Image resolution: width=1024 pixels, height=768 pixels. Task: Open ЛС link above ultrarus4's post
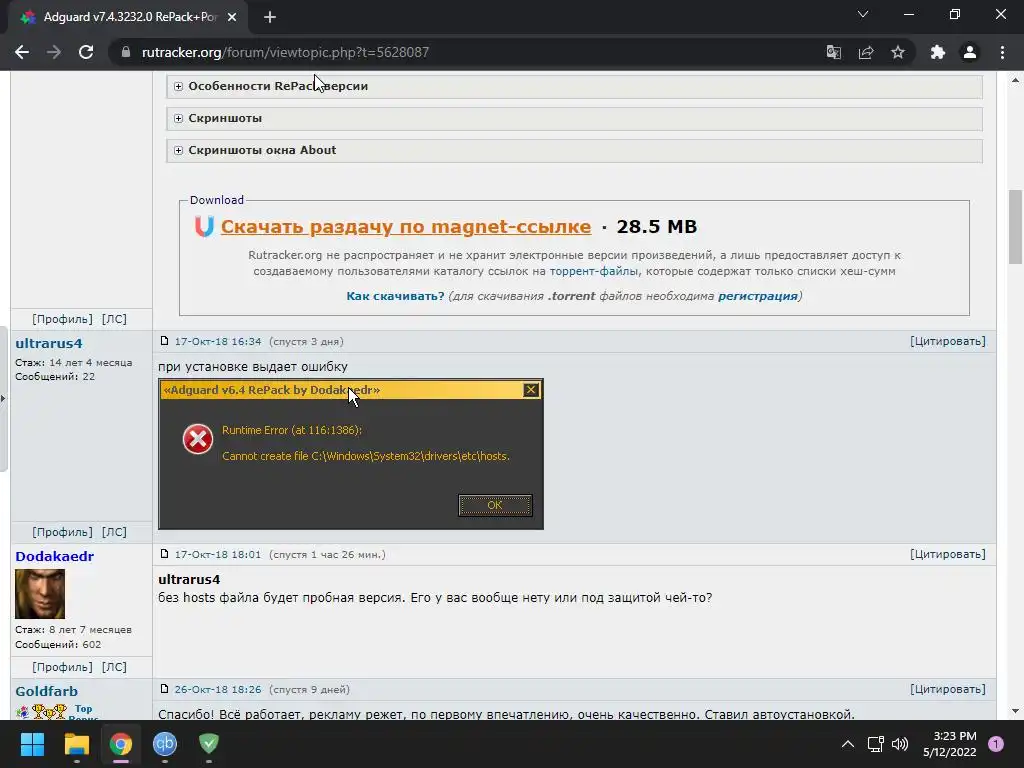point(114,319)
